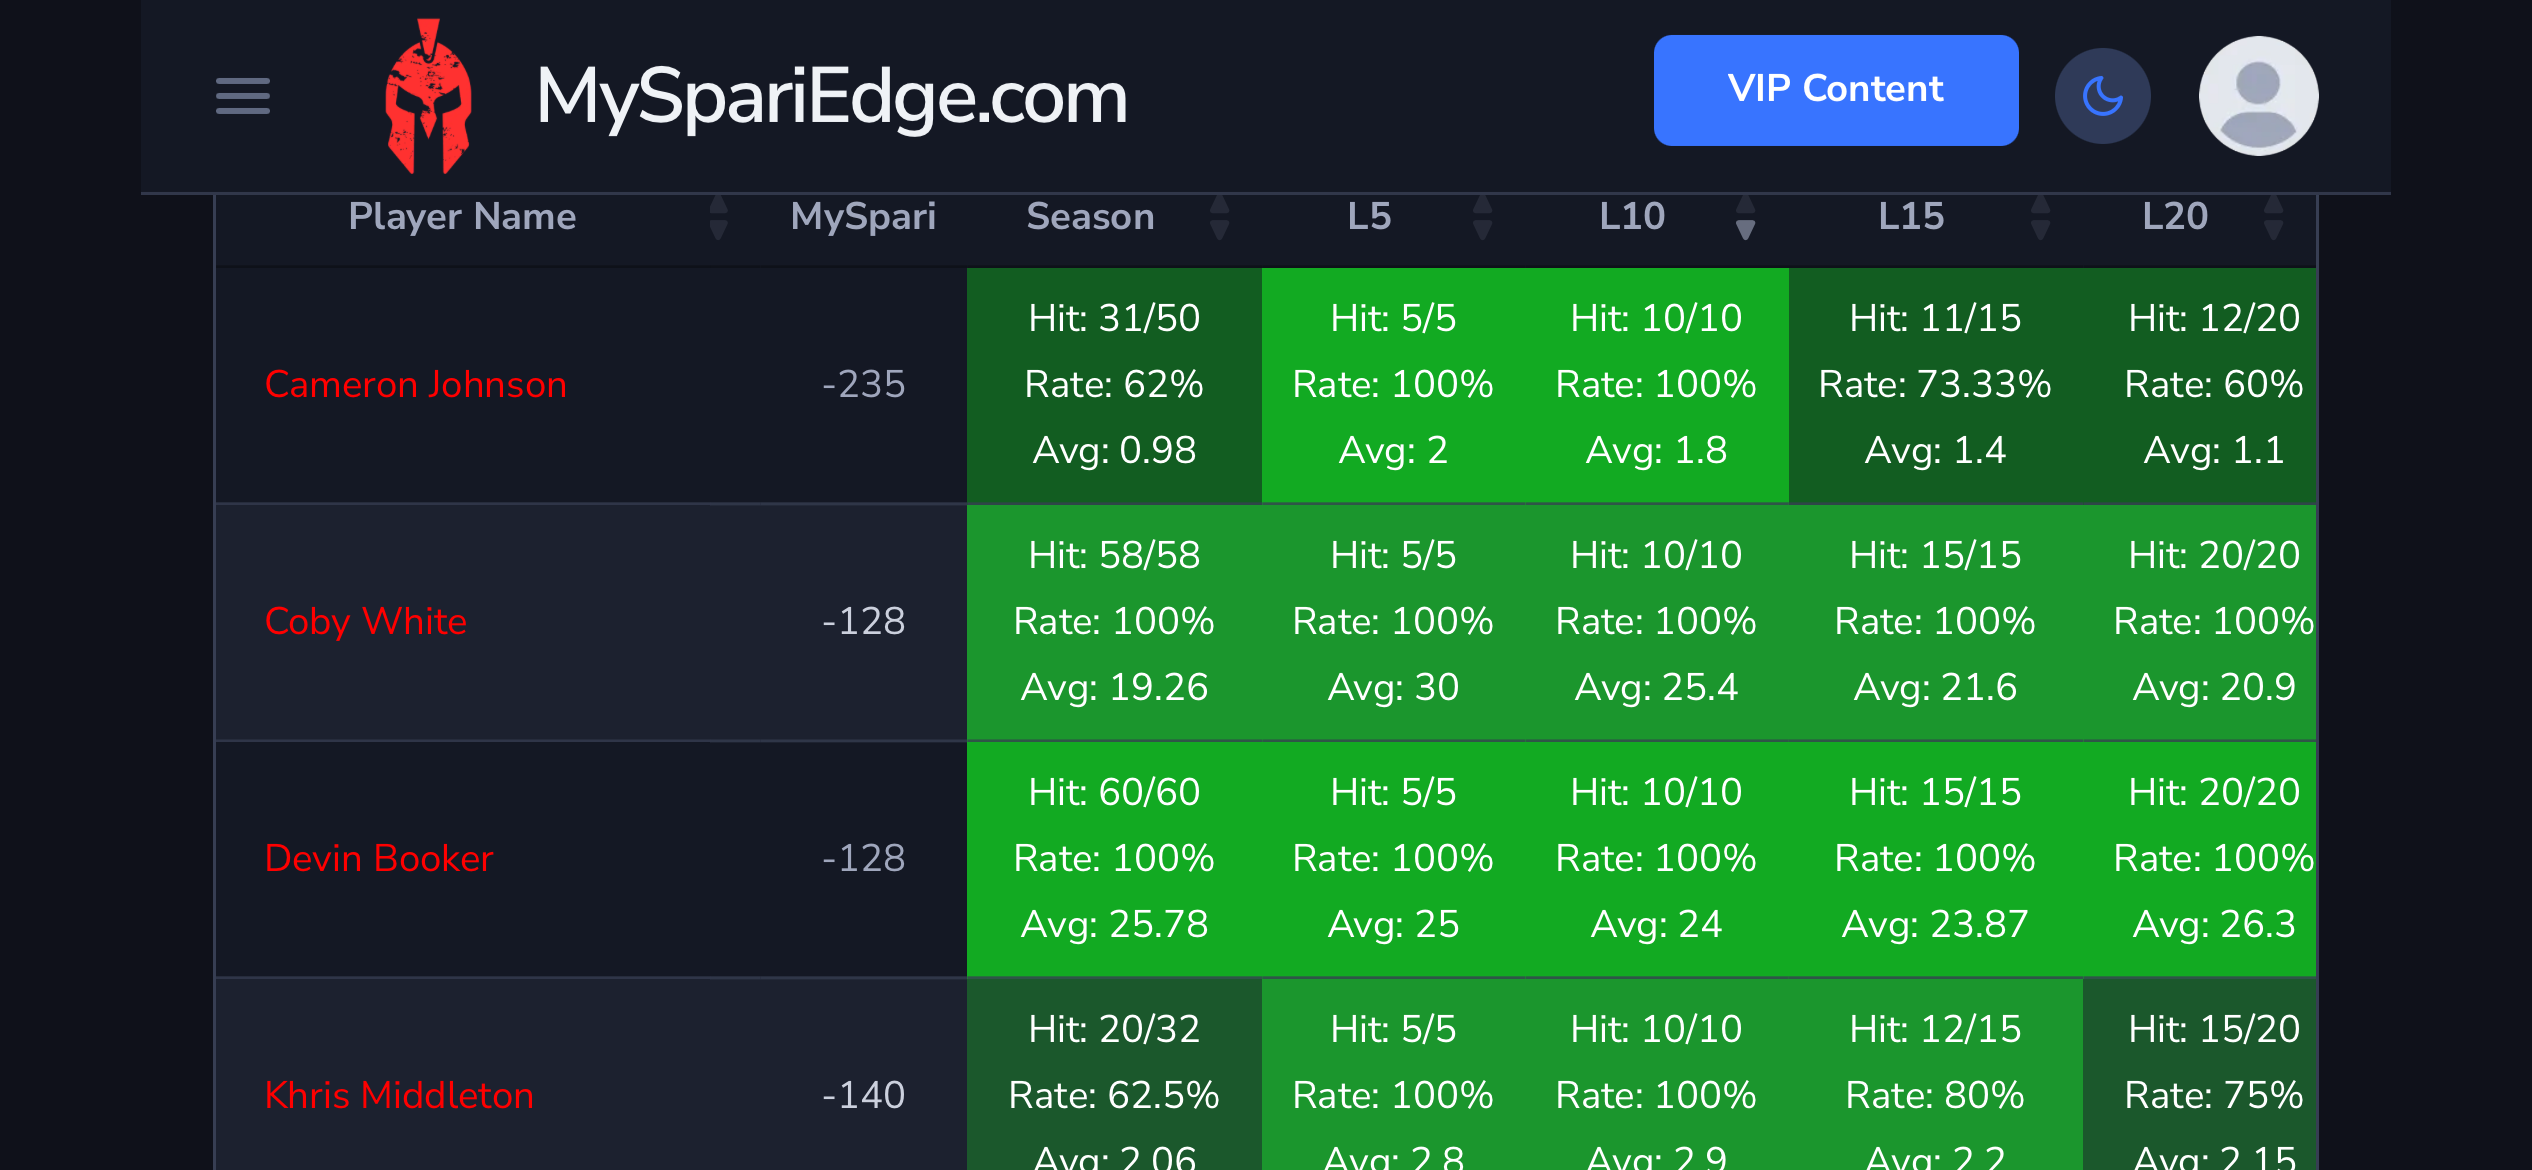The height and width of the screenshot is (1170, 2532).
Task: Sort by L10 column arrows
Action: [1746, 217]
